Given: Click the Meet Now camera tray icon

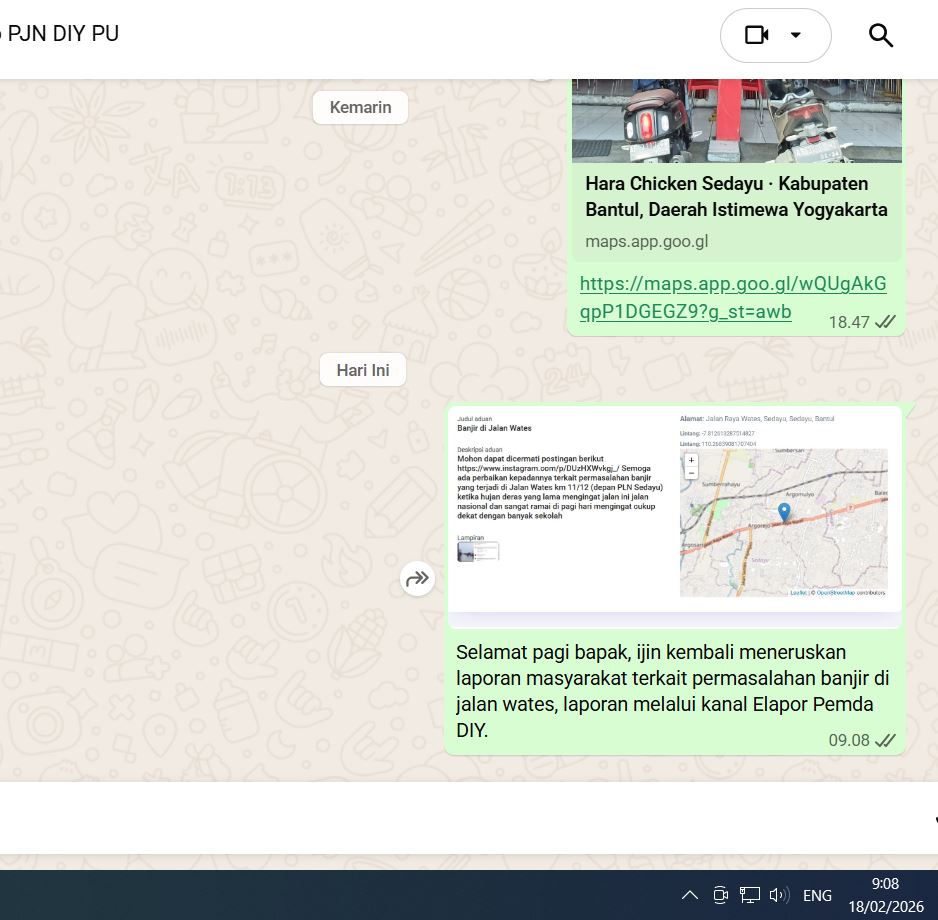Looking at the screenshot, I should [x=720, y=895].
